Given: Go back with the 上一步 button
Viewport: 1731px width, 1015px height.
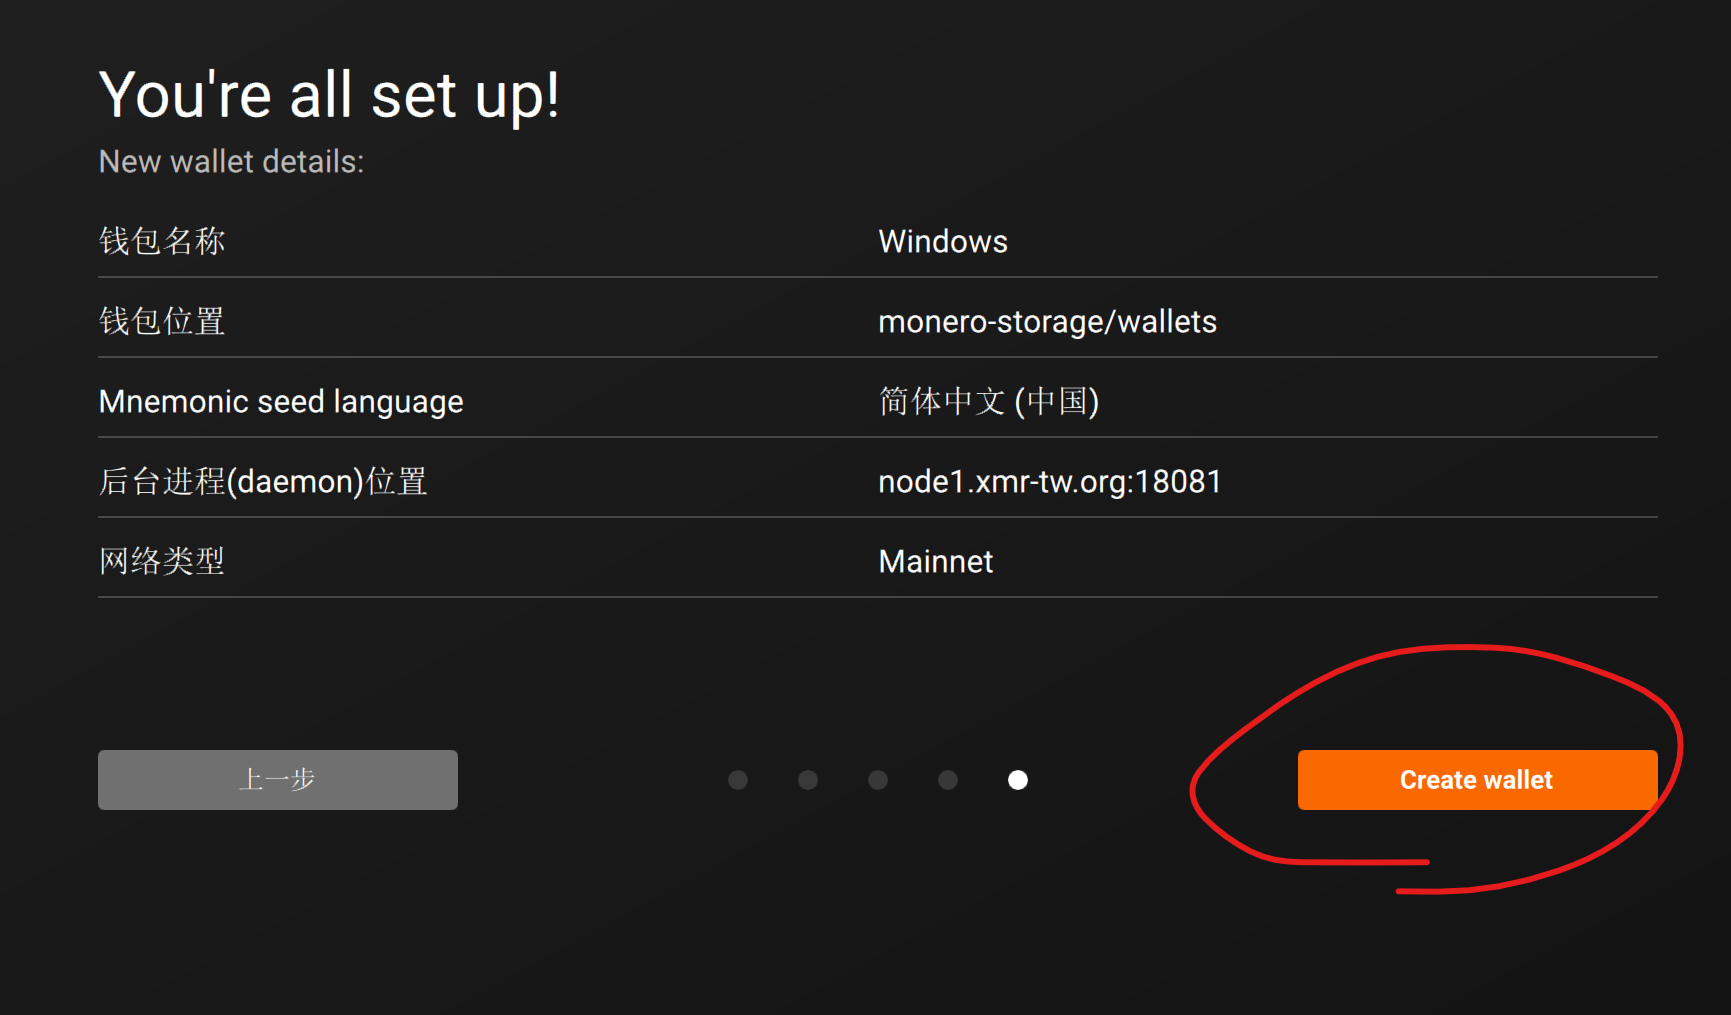Looking at the screenshot, I should click(x=277, y=780).
